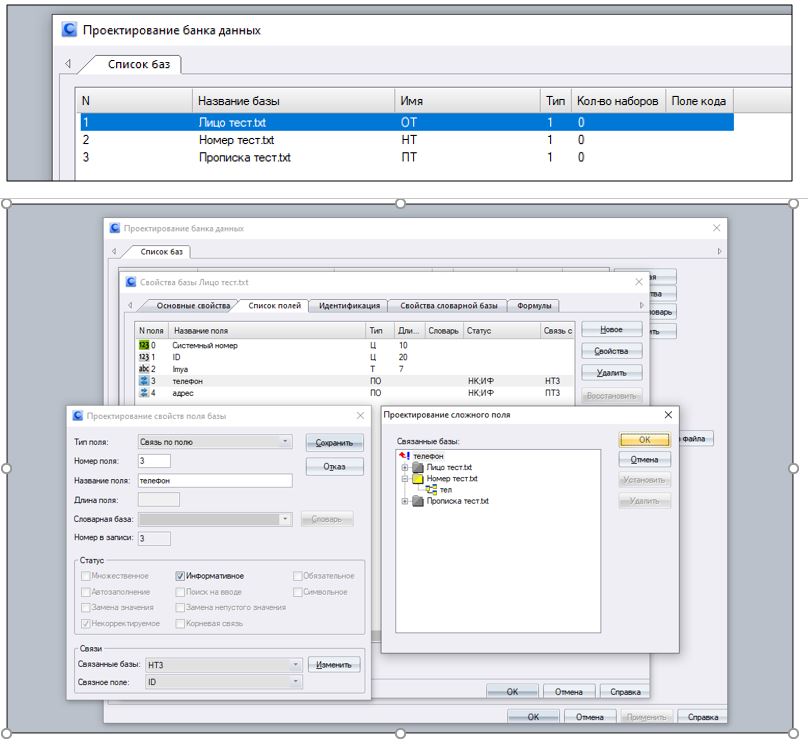The image size is (808, 745).
Task: Click the Отказ button
Action: tap(334, 467)
